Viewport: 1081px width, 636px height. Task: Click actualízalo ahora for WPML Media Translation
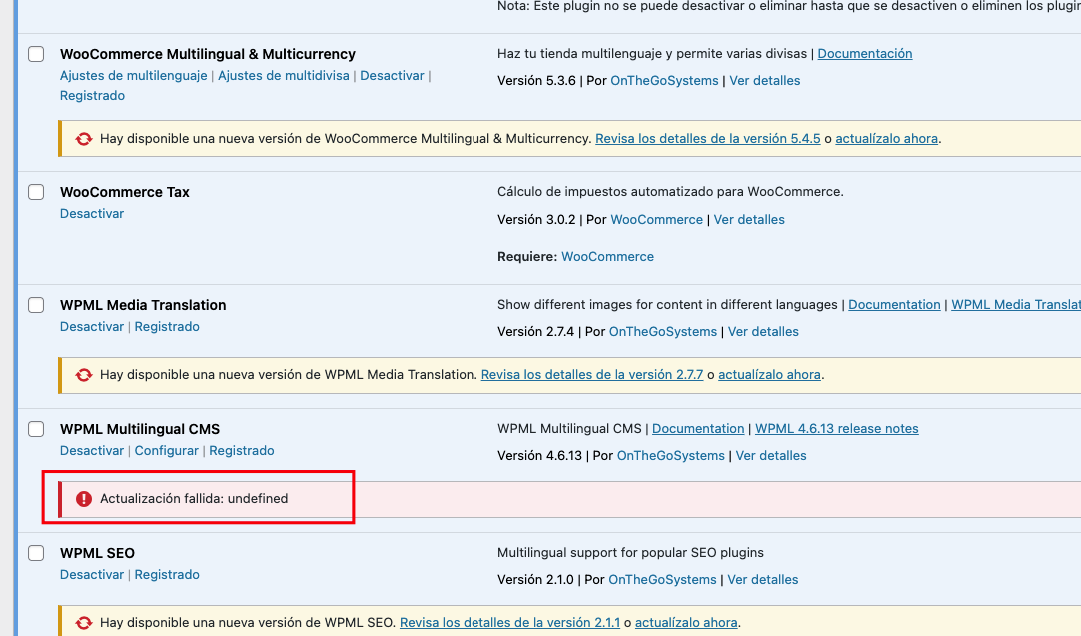coord(769,375)
